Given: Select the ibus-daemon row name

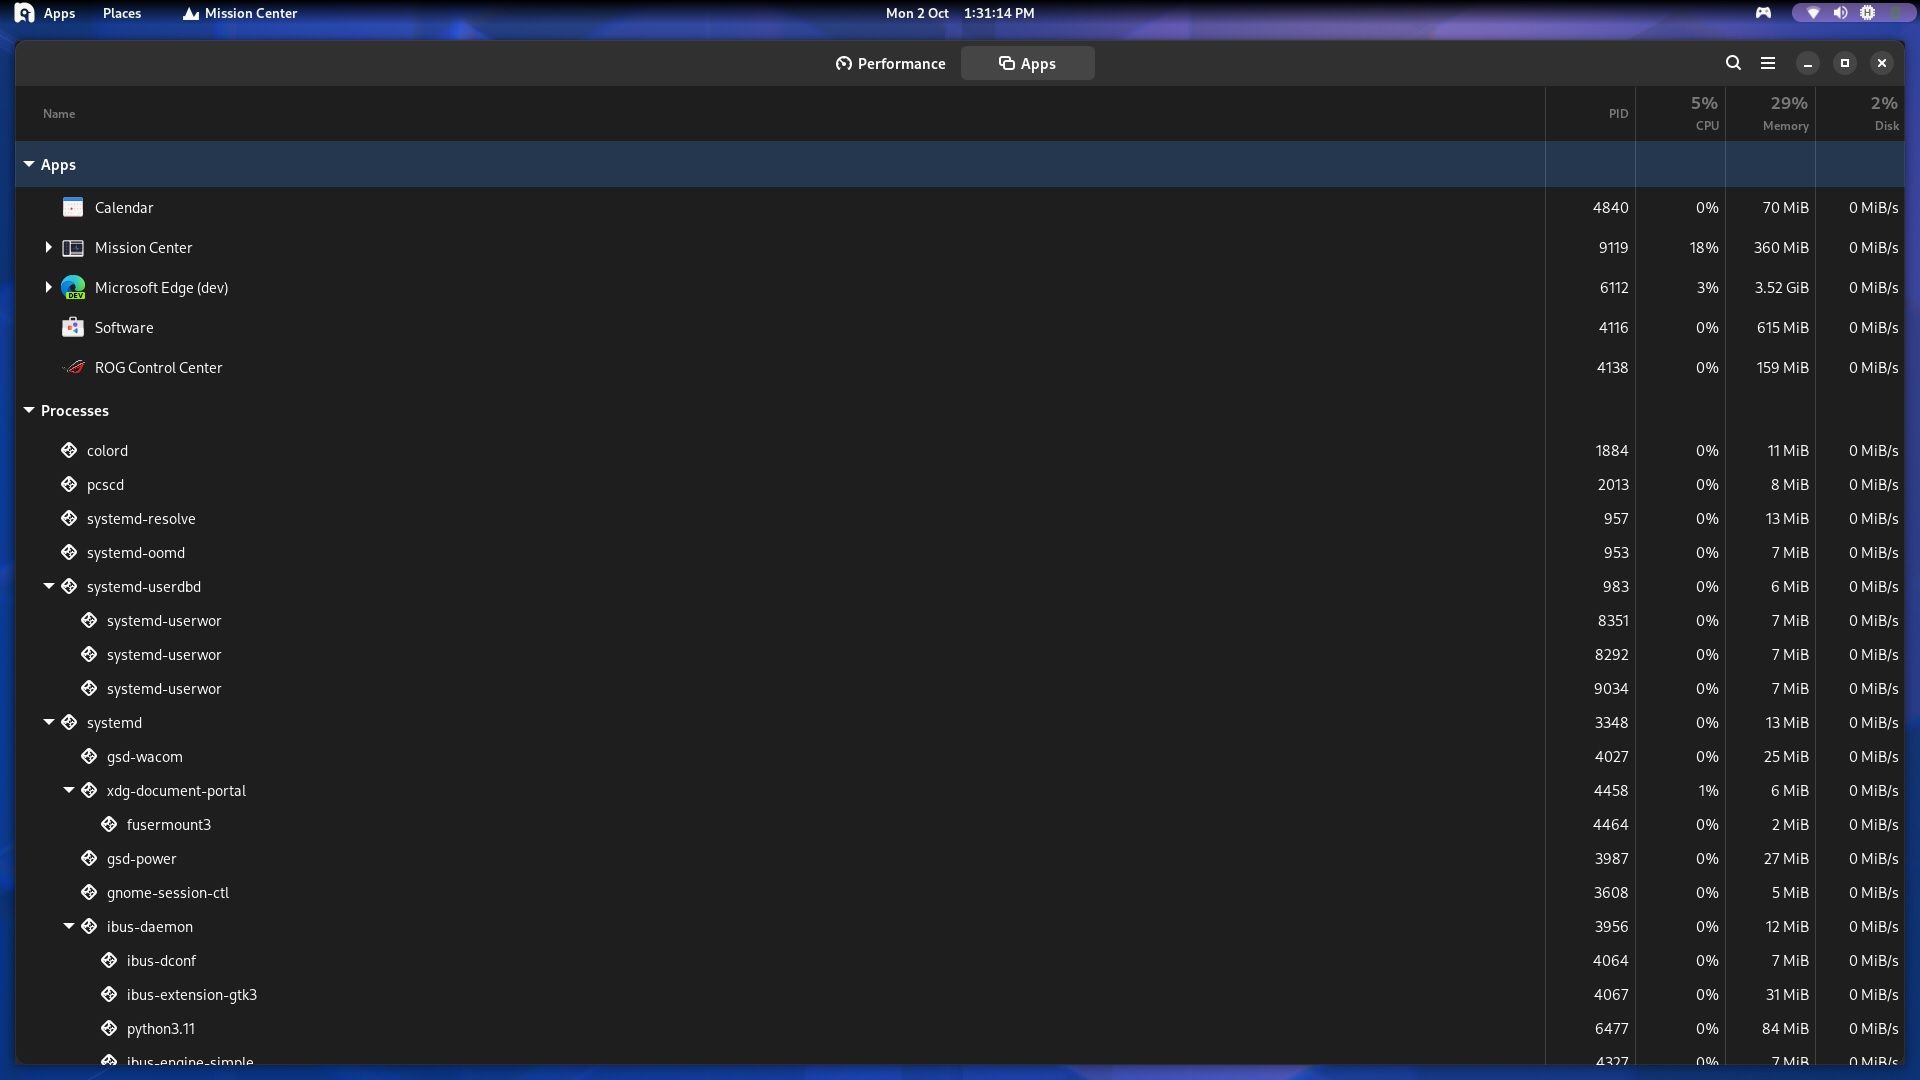Looking at the screenshot, I should (150, 926).
